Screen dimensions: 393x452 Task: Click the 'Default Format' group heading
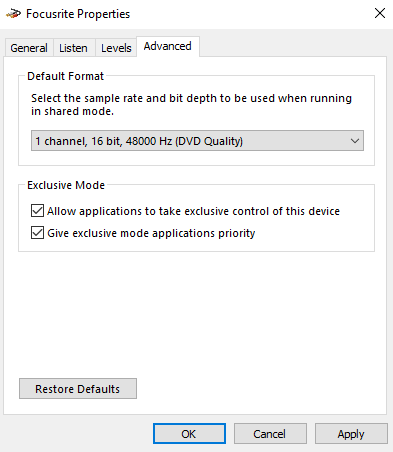(x=66, y=76)
